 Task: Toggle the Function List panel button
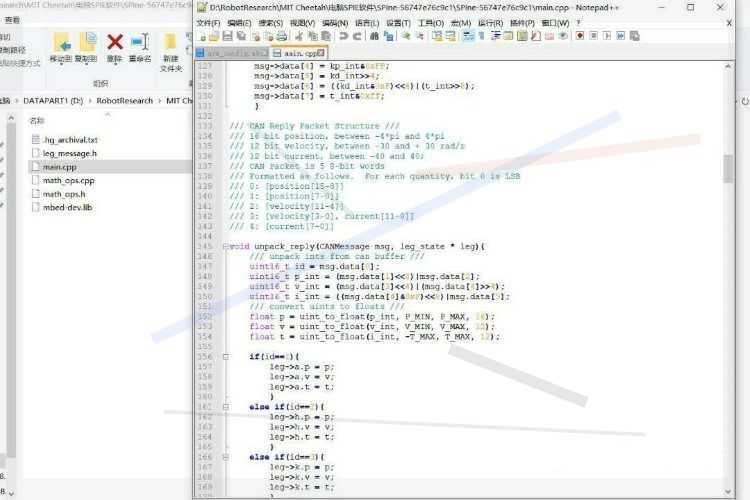pyautogui.click(x=536, y=36)
